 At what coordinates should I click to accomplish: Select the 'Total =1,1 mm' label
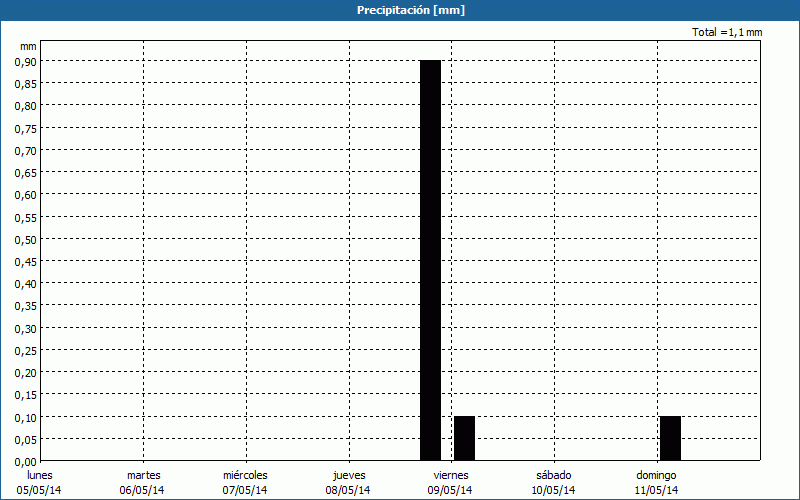click(x=727, y=33)
